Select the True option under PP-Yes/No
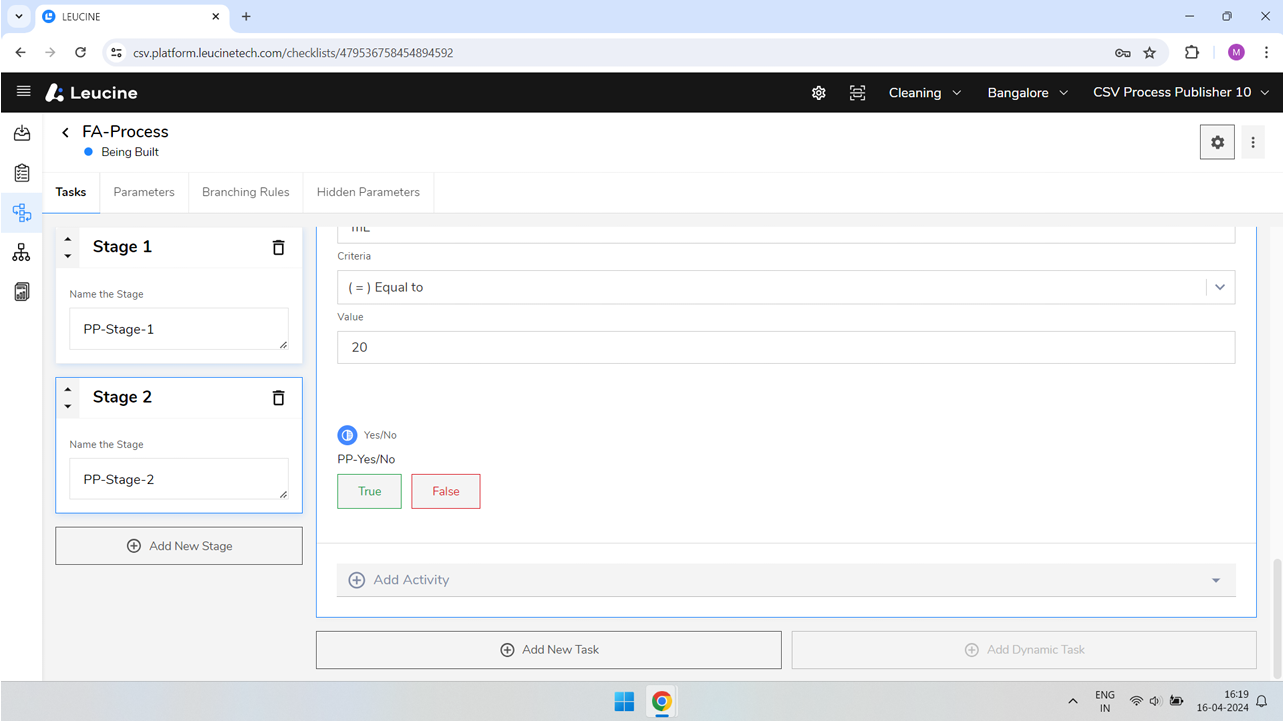The height and width of the screenshot is (721, 1283). (369, 491)
